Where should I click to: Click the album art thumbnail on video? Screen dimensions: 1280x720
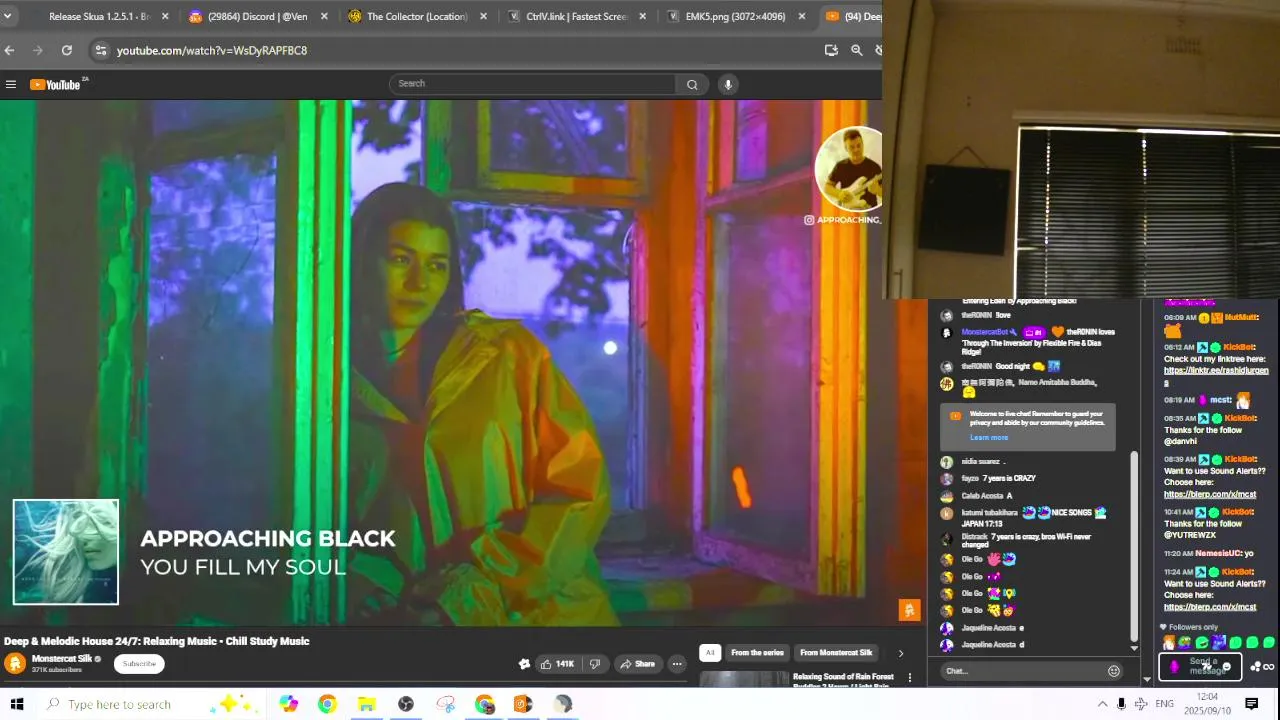tap(66, 552)
